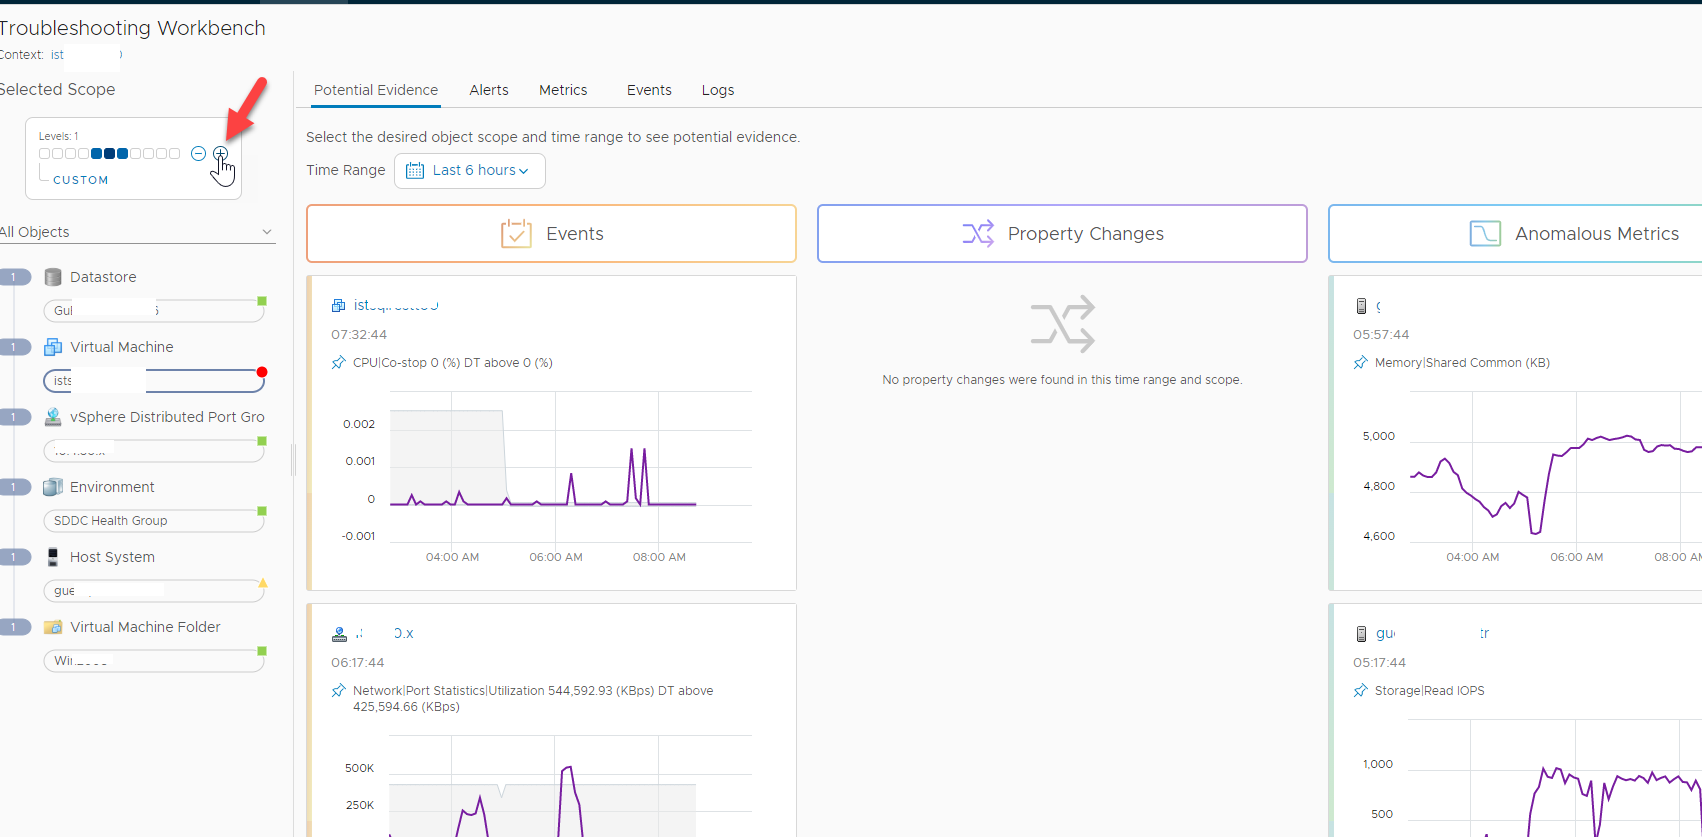Switch to the Alerts tab
This screenshot has height=837, width=1702.
point(489,90)
